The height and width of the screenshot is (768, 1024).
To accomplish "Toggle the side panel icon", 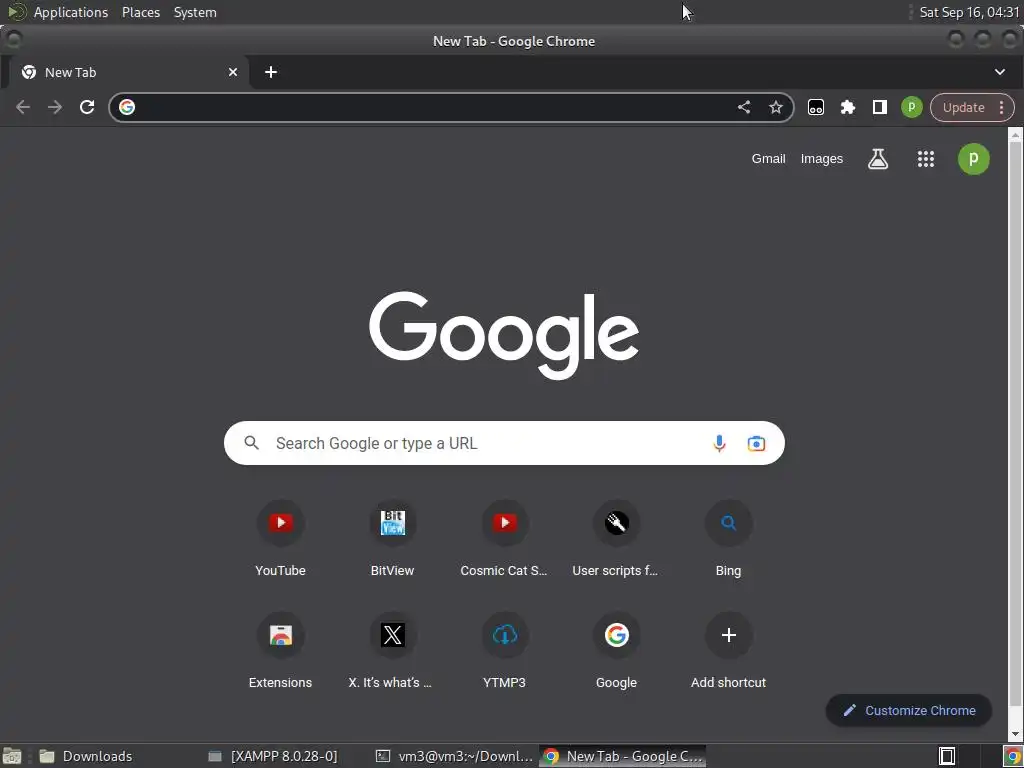I will (x=880, y=107).
